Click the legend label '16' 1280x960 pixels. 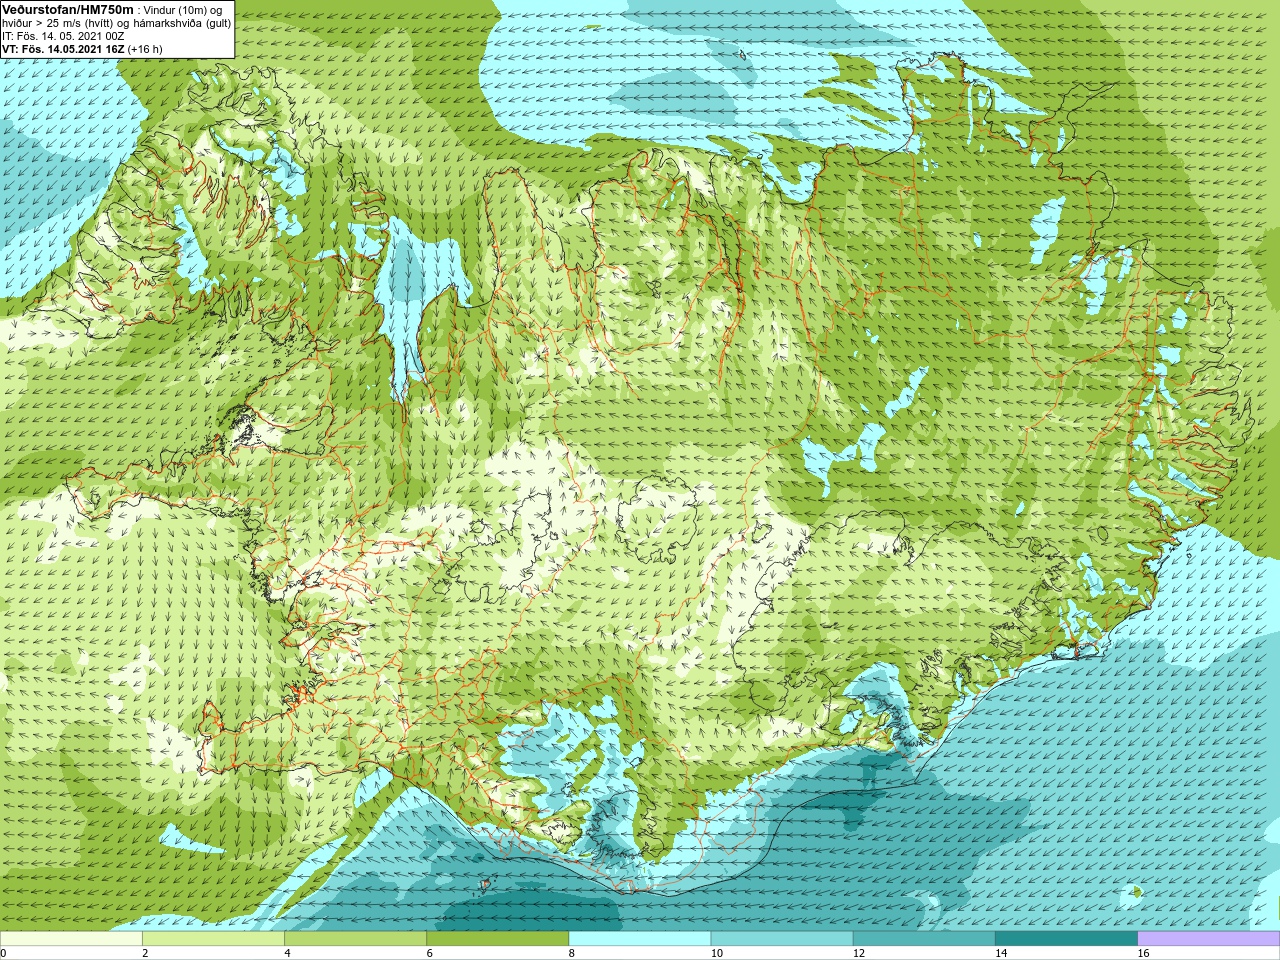[1144, 953]
